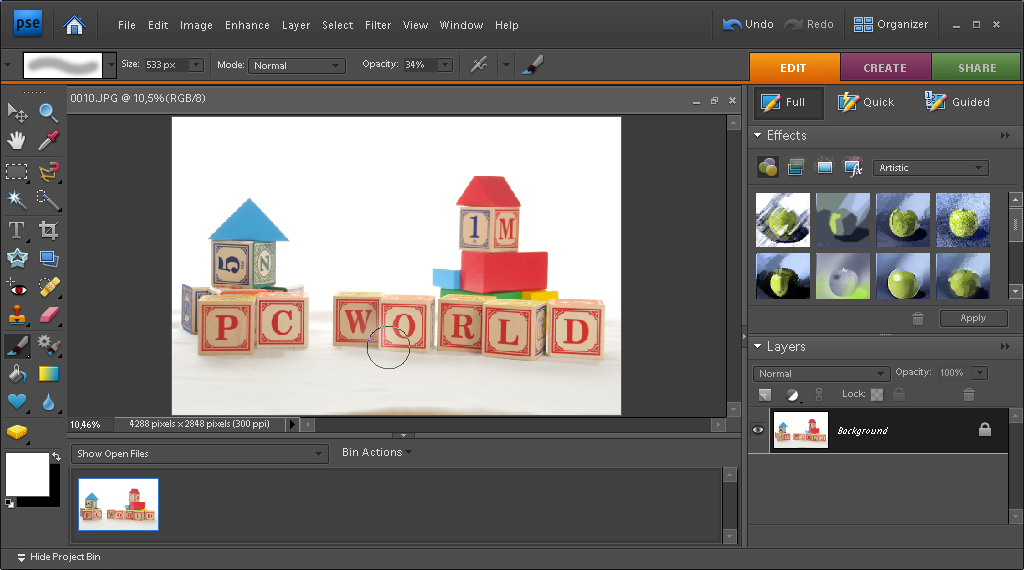Toggle airbrush mode in options bar
This screenshot has height=570, width=1024.
(x=479, y=65)
